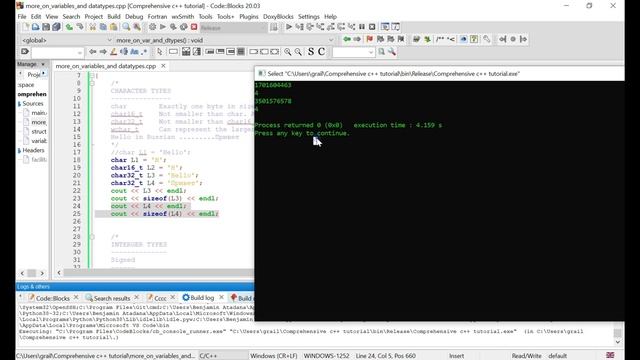Click the Find magnifier icon
640x360 pixels.
126,27
